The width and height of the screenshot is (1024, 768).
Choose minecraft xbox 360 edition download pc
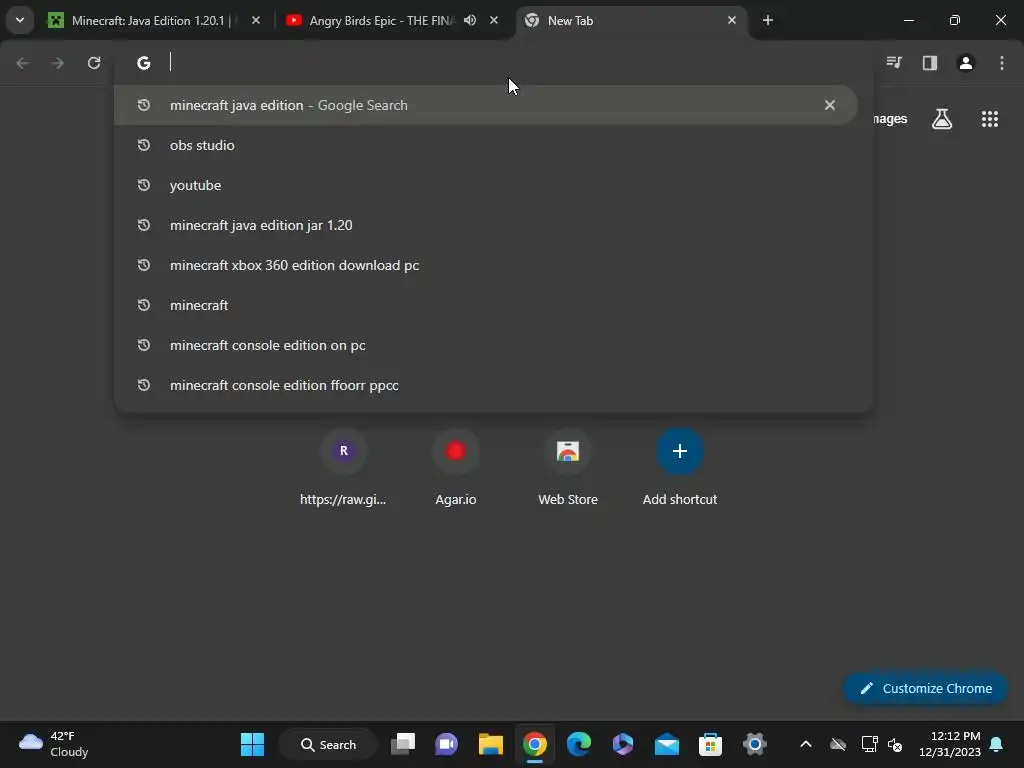pos(485,265)
